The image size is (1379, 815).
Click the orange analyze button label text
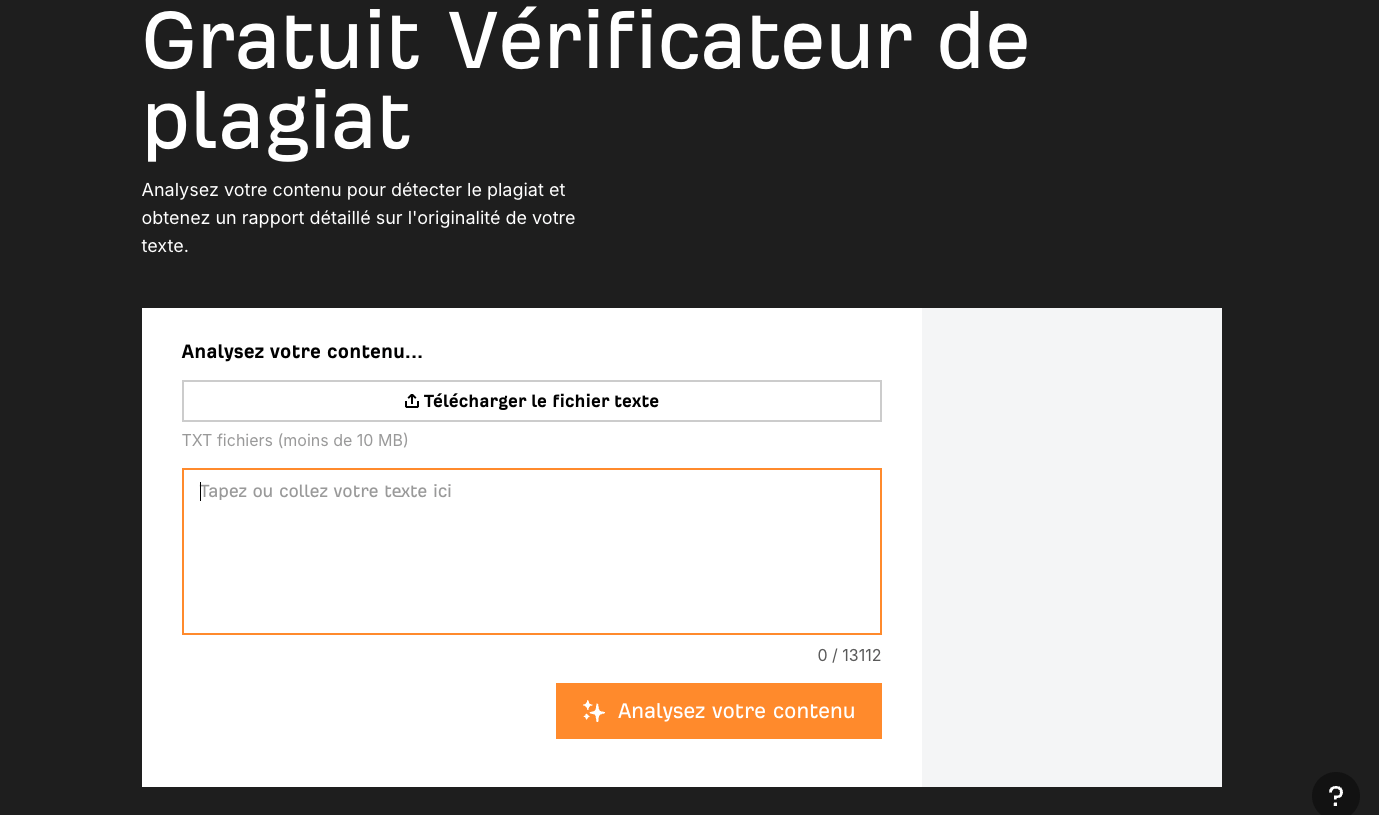point(736,711)
